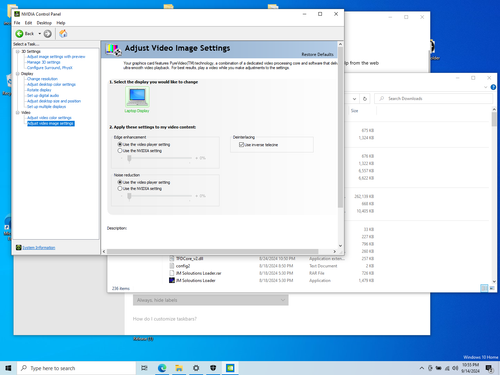Collapse the Video tree node
500x375 pixels.
(x=18, y=113)
